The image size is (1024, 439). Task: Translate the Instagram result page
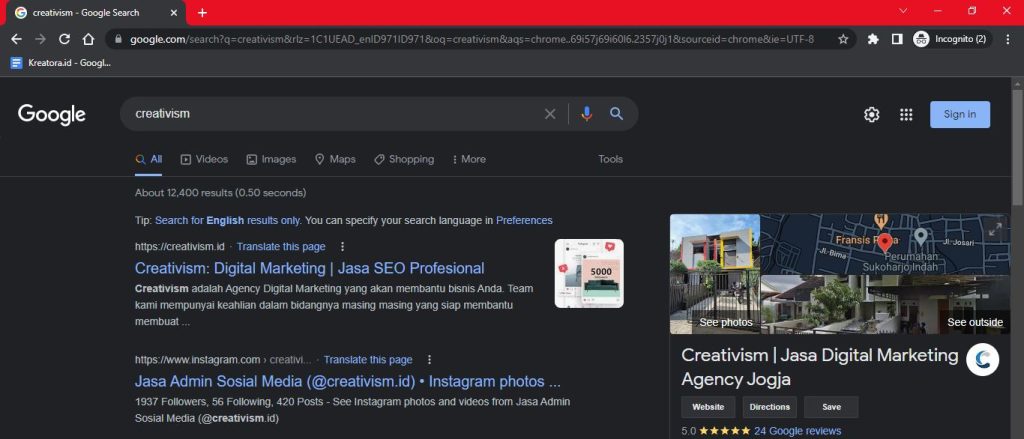tap(368, 360)
